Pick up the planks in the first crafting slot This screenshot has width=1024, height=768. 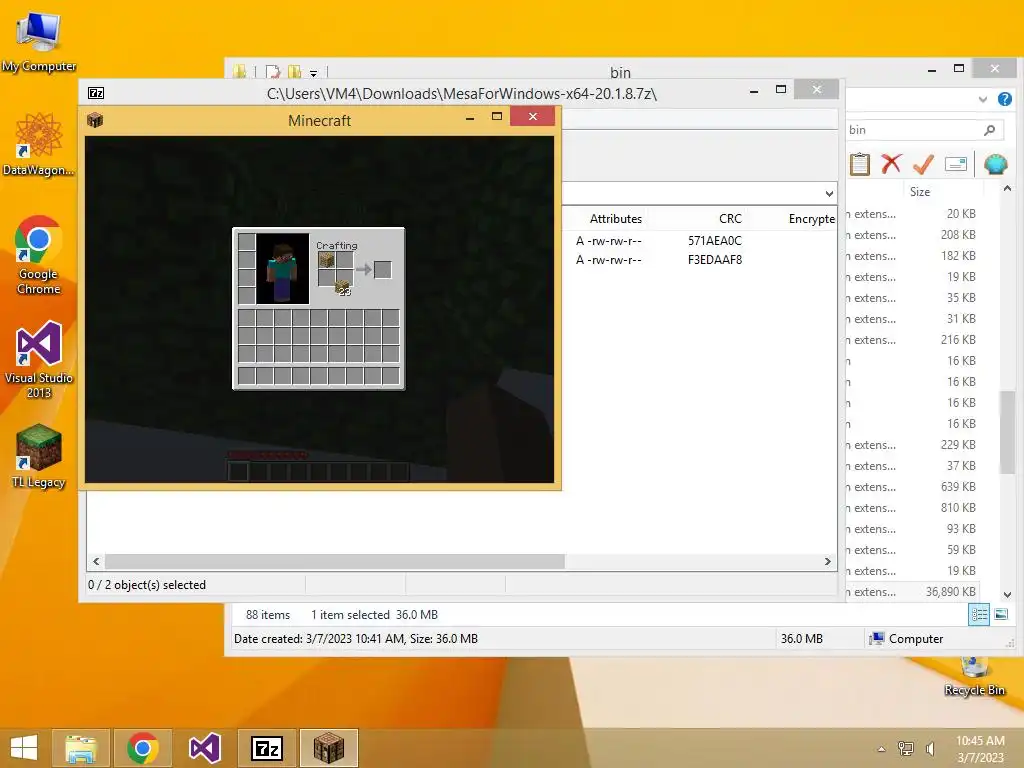tap(327, 260)
